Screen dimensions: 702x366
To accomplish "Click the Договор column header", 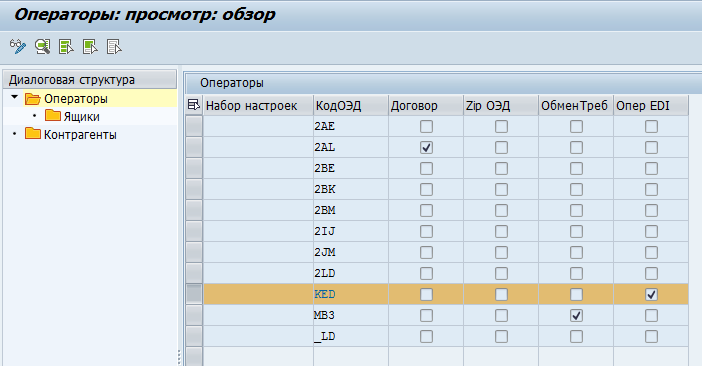I will click(426, 106).
